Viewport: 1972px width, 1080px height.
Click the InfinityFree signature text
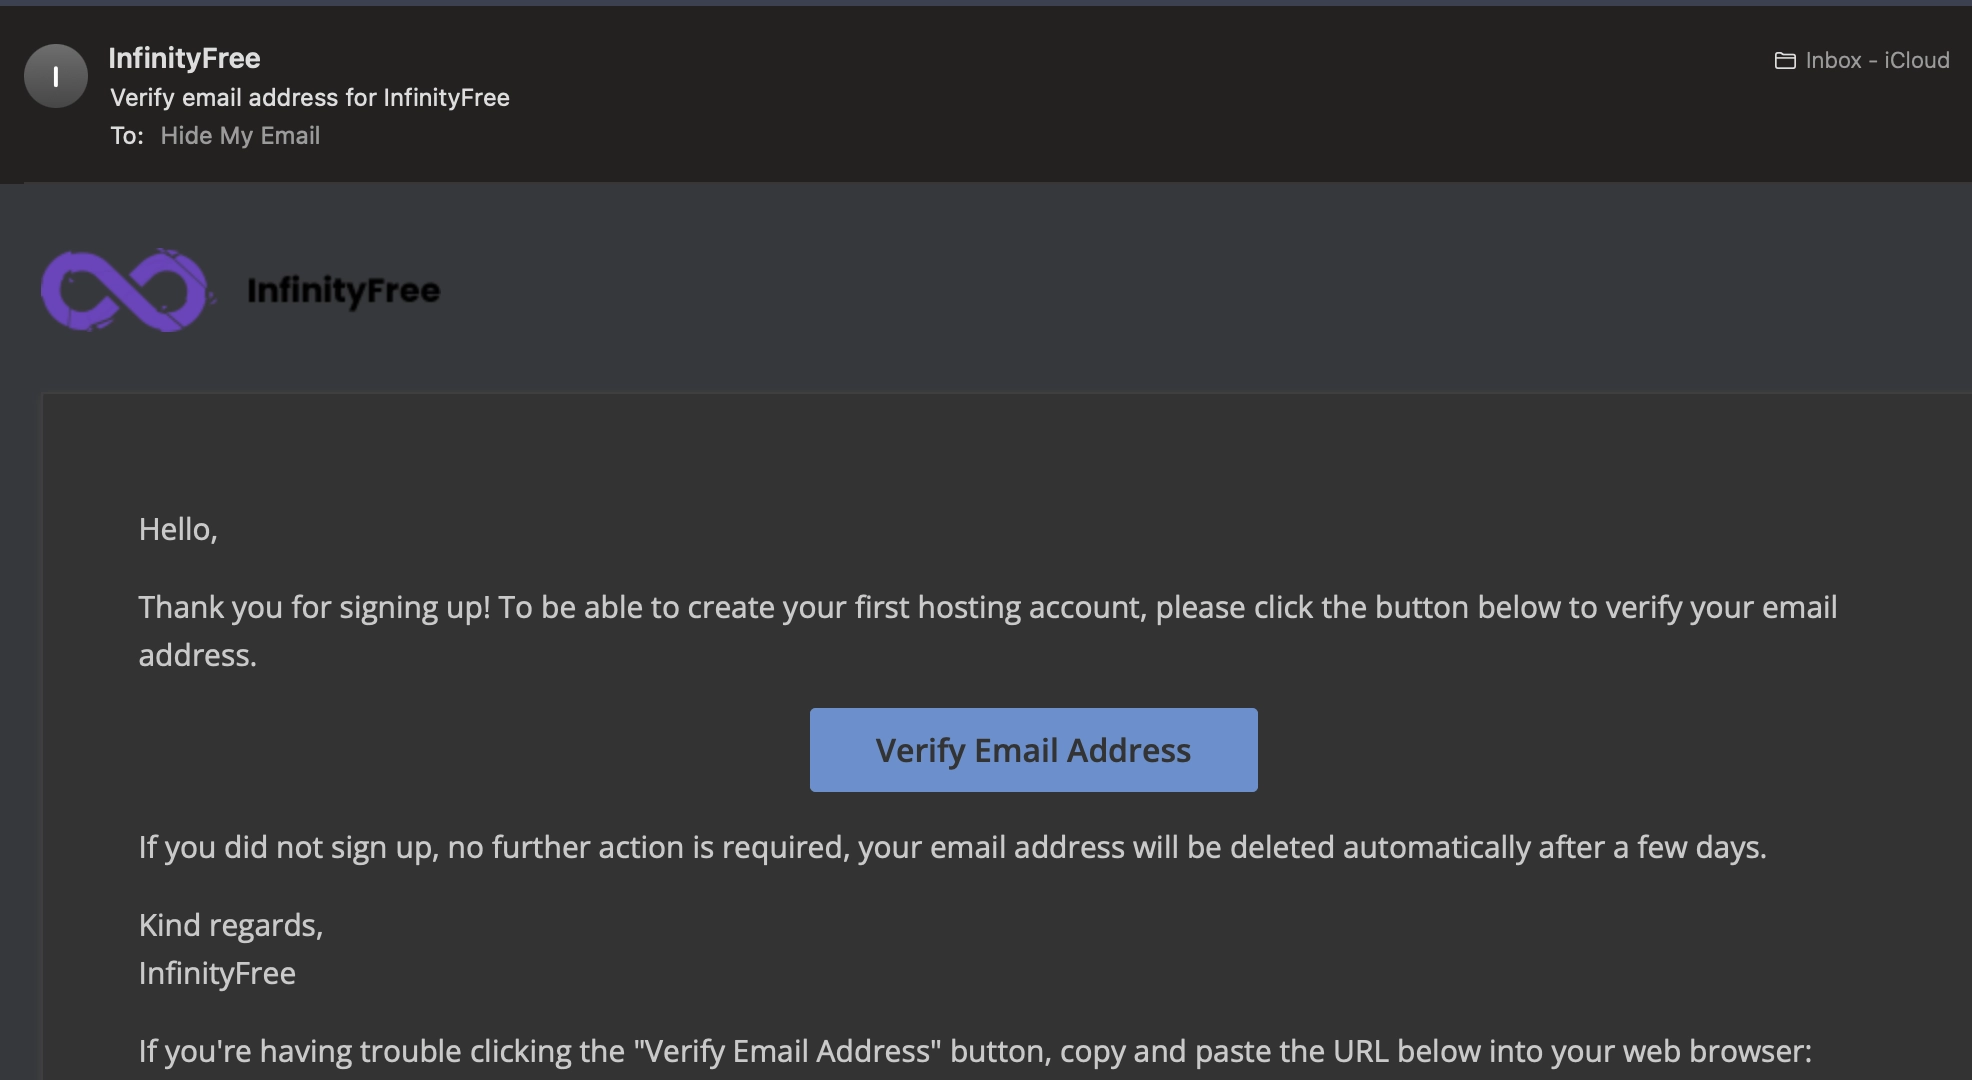(x=217, y=974)
